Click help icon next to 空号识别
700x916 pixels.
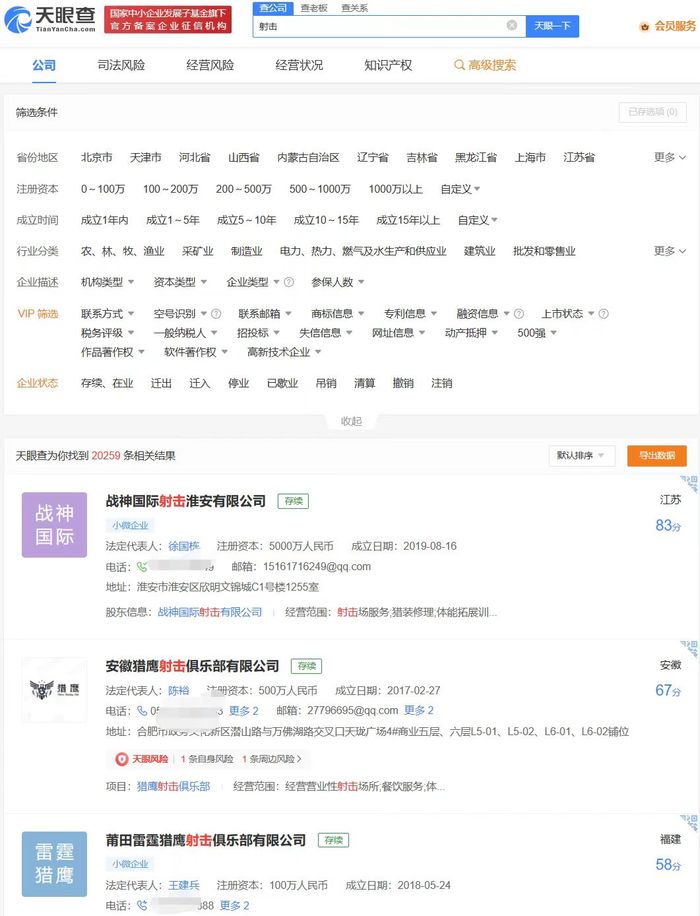coord(216,314)
